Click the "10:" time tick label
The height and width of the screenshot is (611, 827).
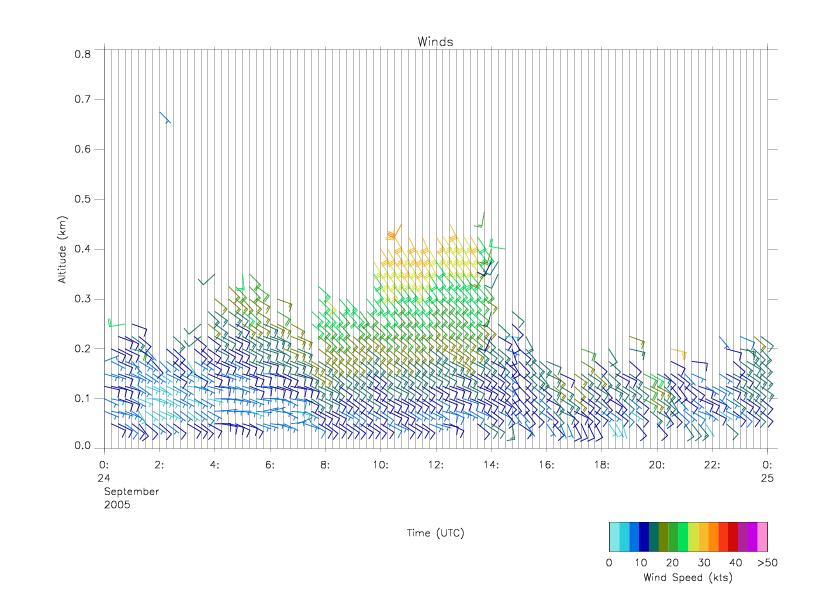pos(380,465)
